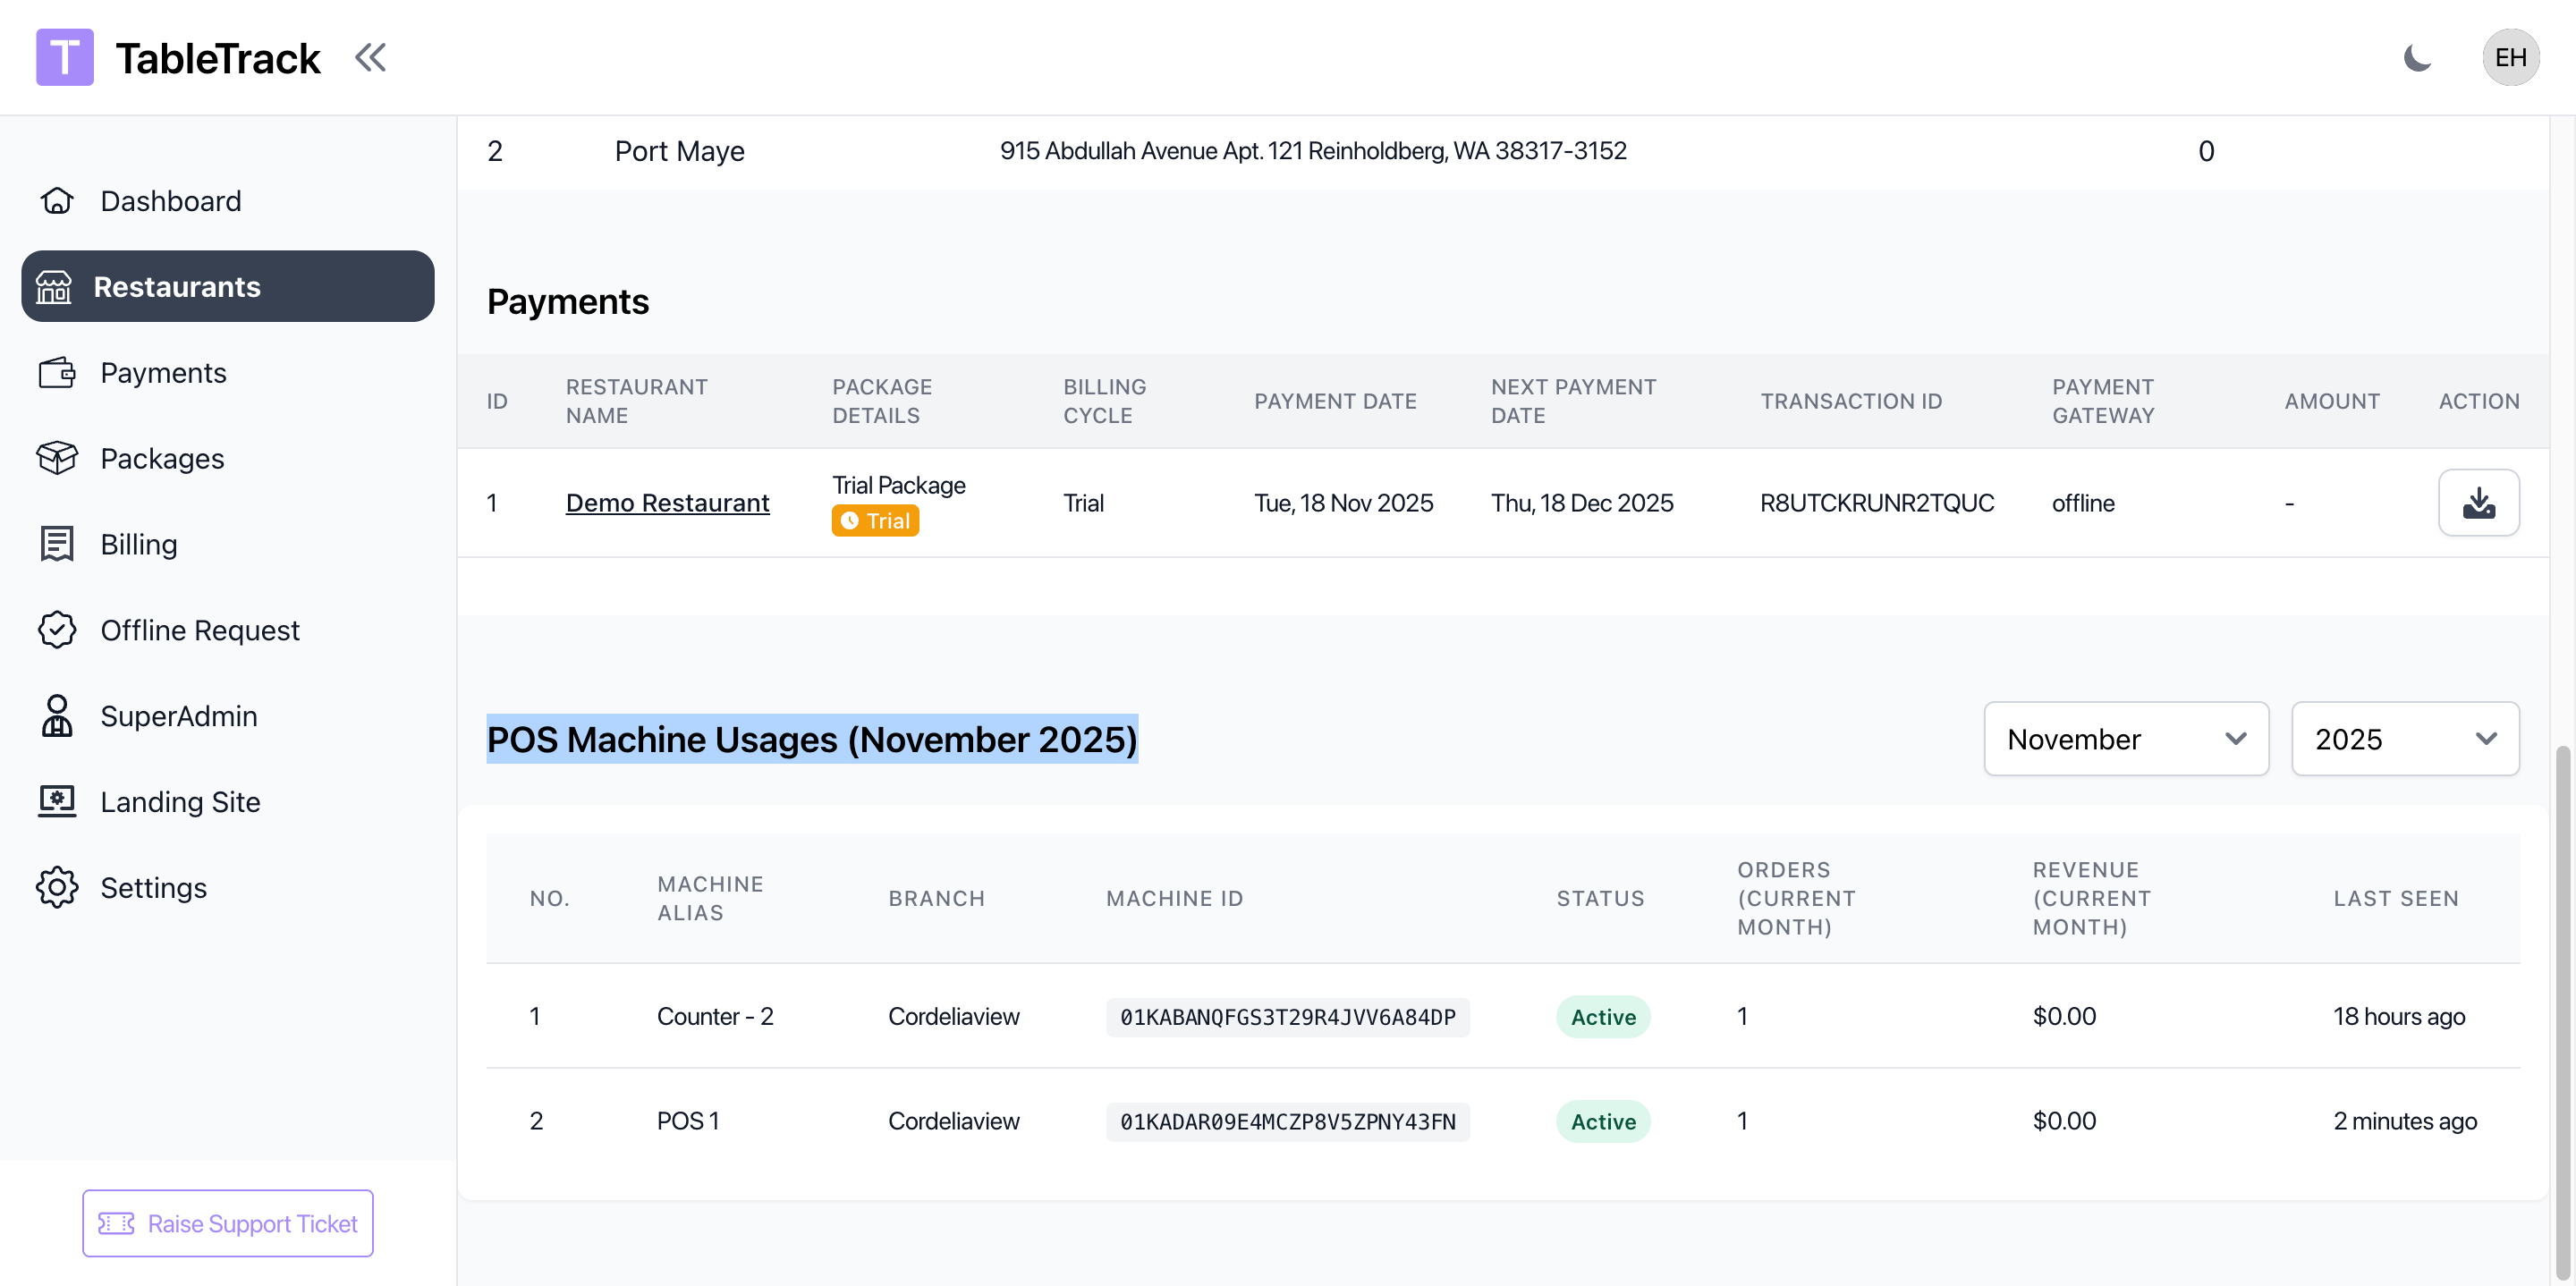The width and height of the screenshot is (2576, 1286).
Task: Click the TableTrack logo icon
Action: click(x=64, y=57)
